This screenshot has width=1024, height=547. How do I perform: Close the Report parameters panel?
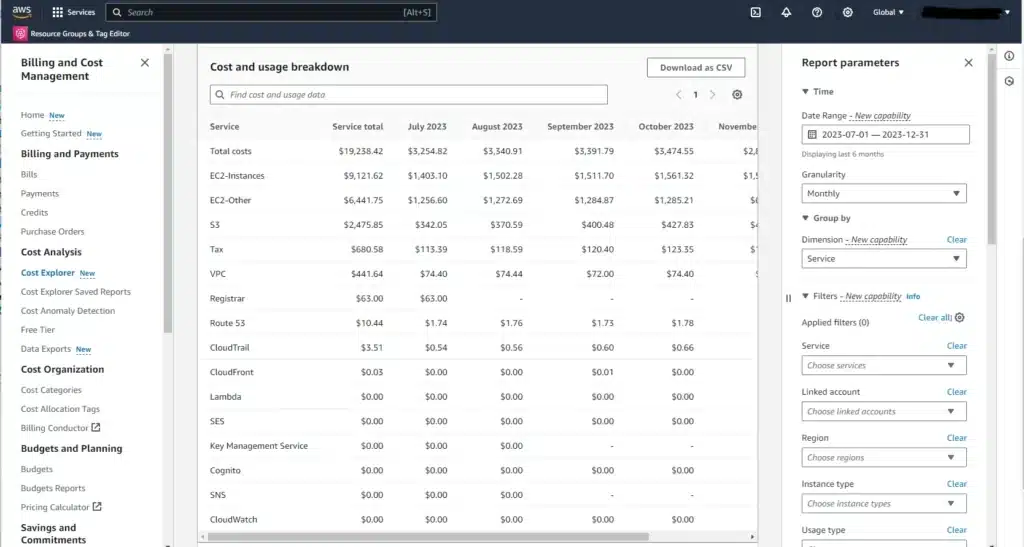968,63
